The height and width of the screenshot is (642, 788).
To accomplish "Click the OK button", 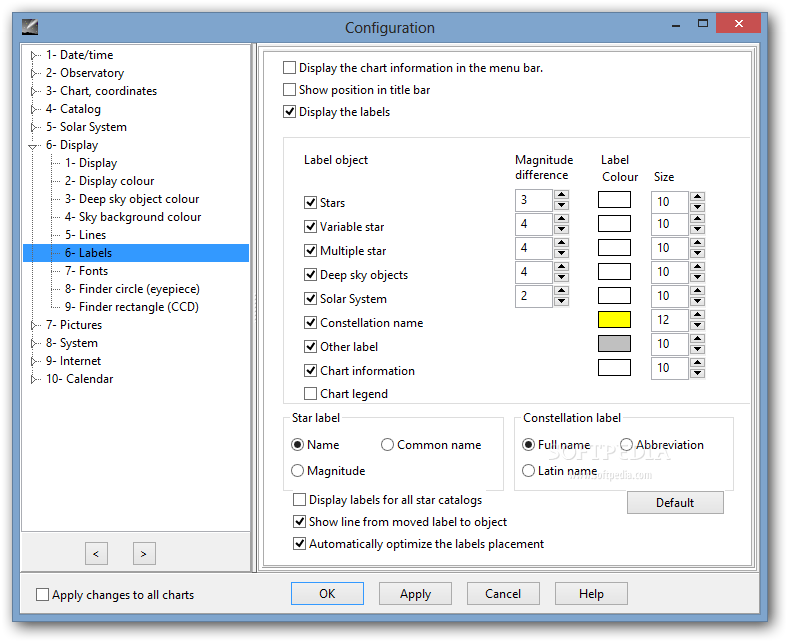I will [x=327, y=594].
